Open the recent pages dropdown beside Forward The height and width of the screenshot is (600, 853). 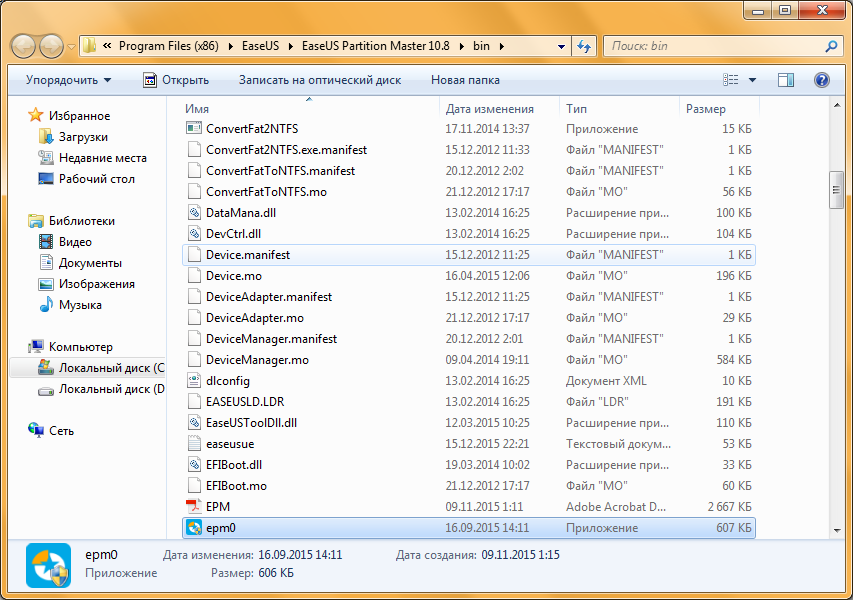71,47
